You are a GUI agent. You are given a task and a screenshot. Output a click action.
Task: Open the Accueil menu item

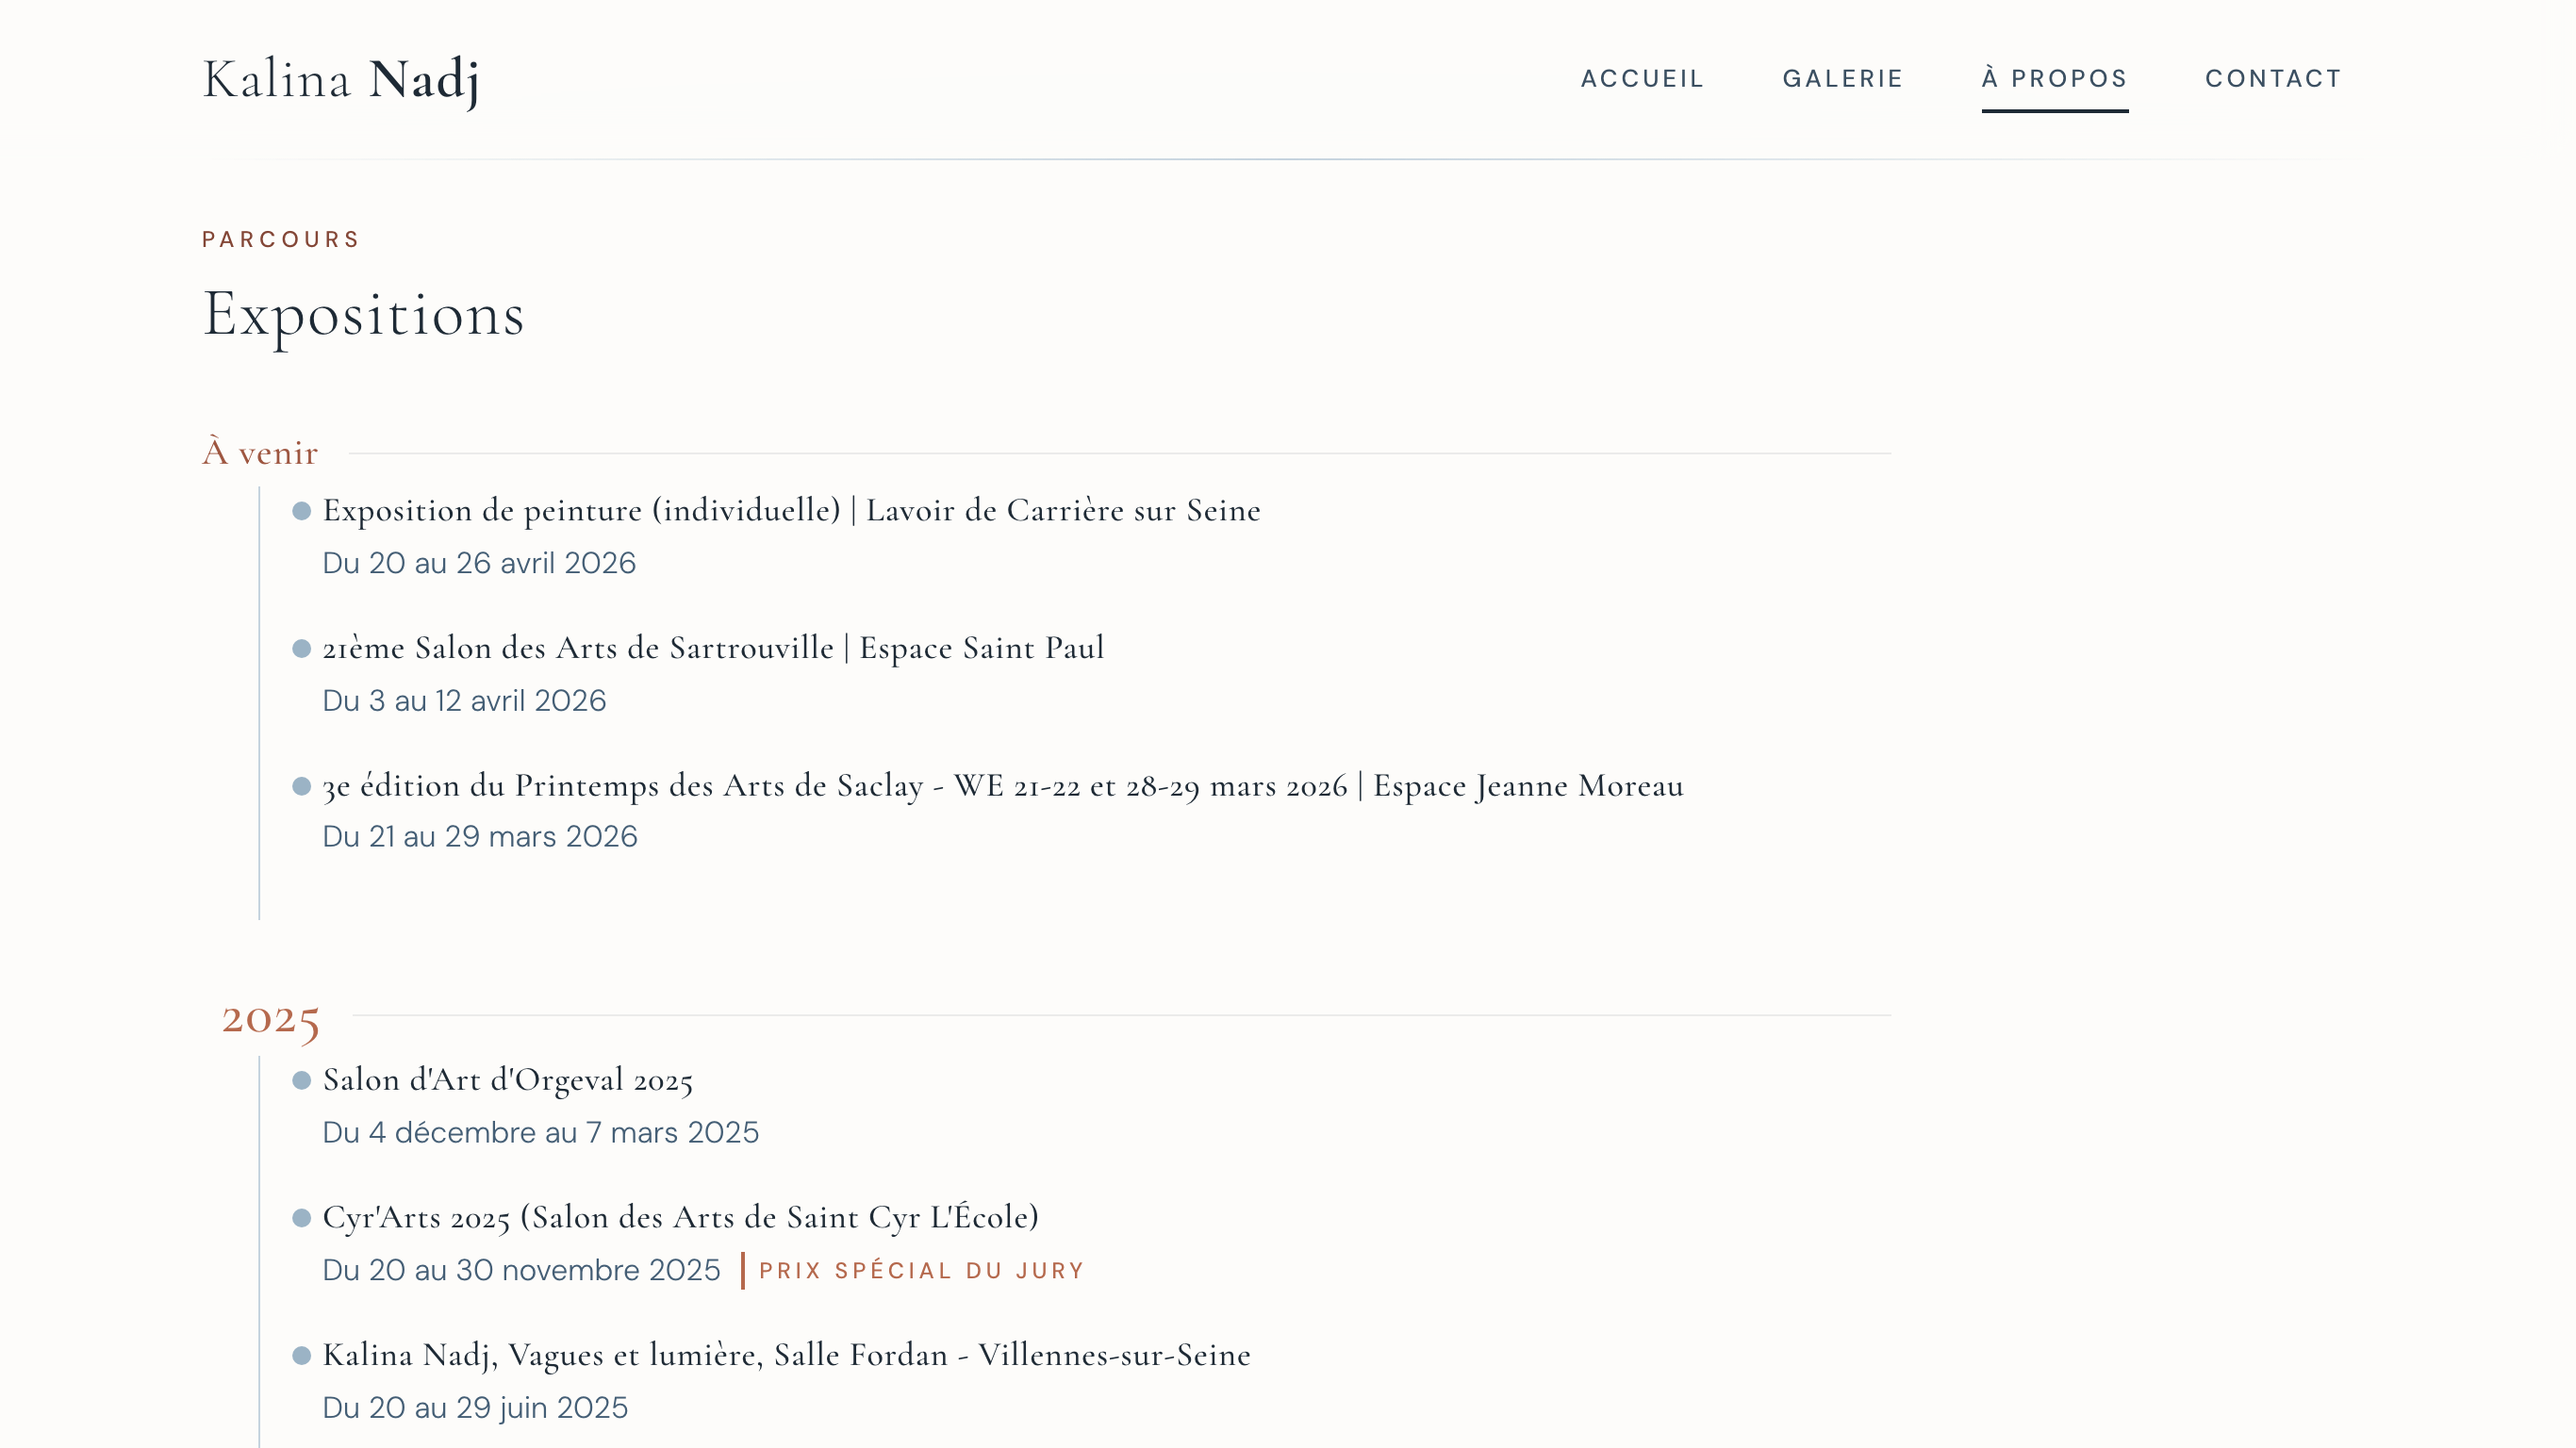(1642, 79)
